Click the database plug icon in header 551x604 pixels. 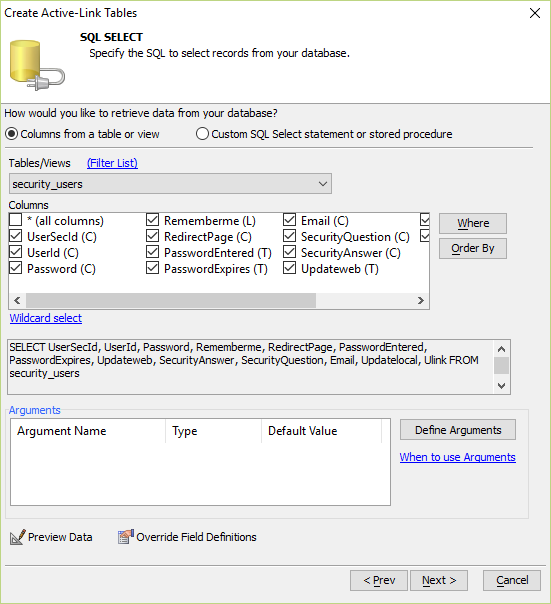(37, 65)
